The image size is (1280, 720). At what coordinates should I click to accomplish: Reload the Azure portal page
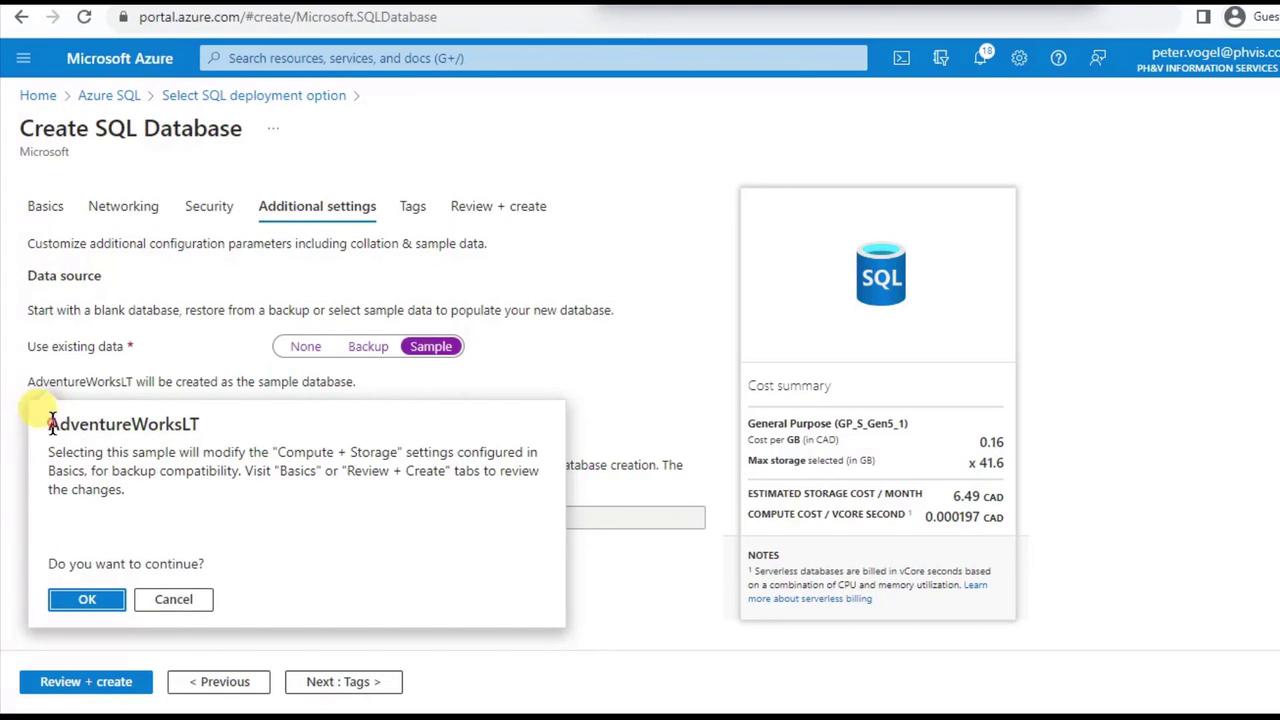click(84, 17)
